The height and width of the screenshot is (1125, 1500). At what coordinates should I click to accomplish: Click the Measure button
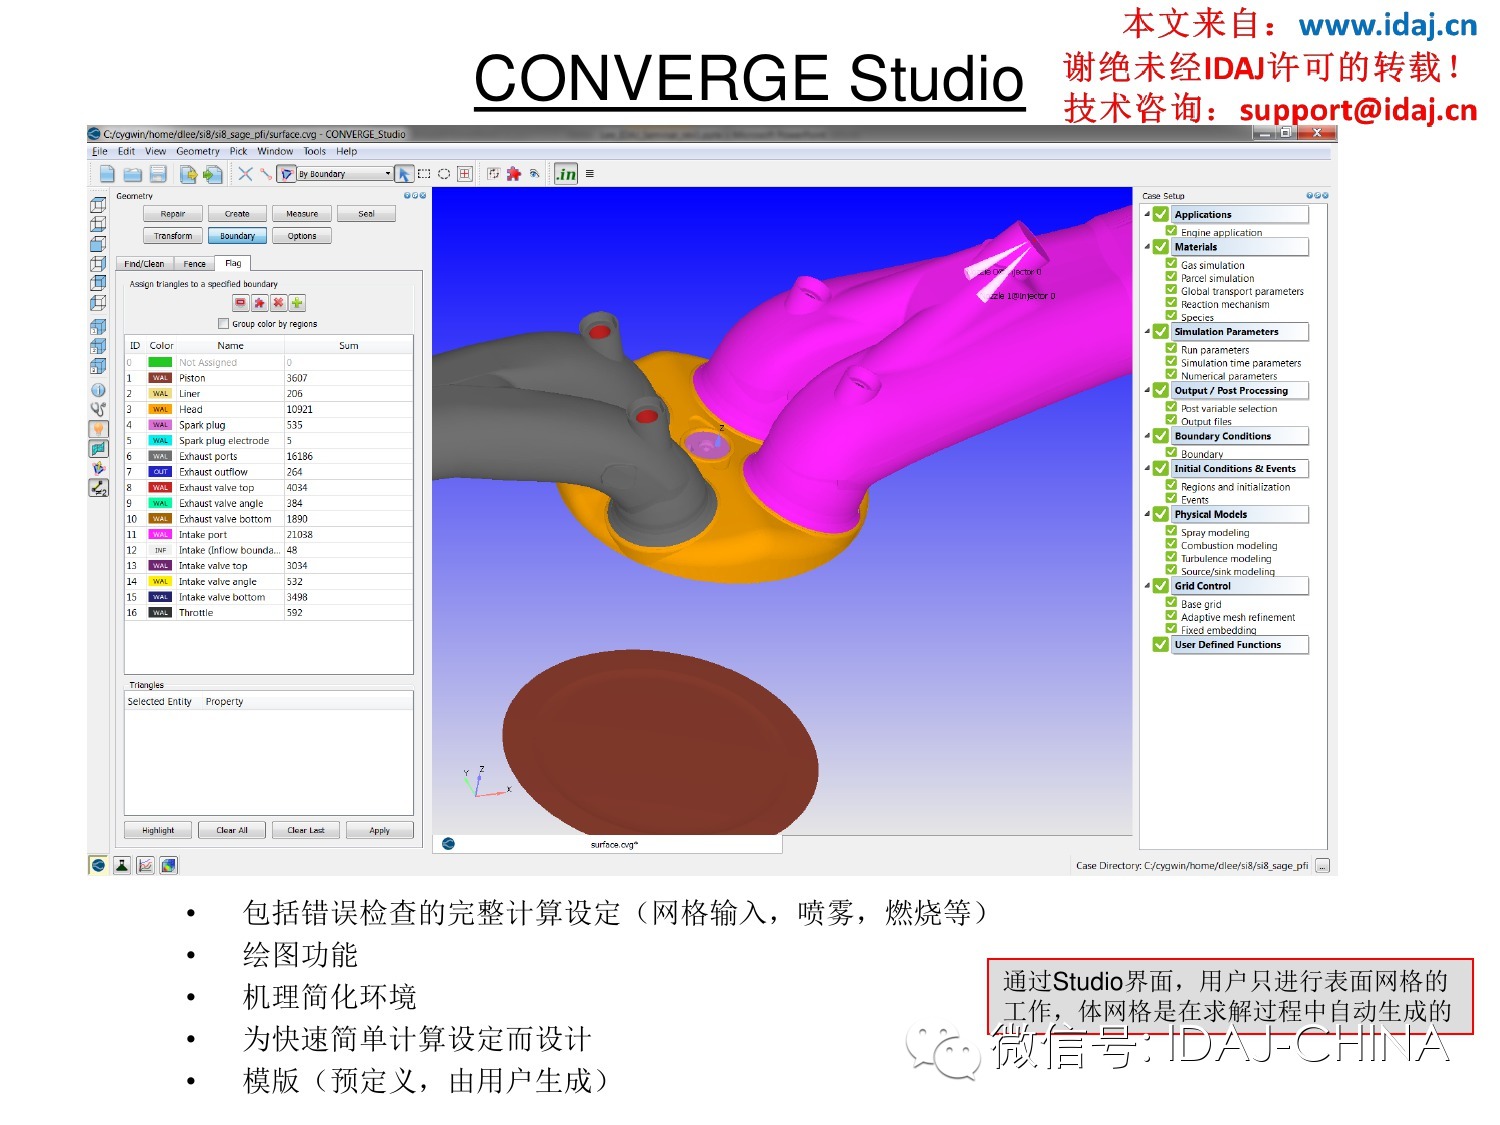pyautogui.click(x=302, y=214)
